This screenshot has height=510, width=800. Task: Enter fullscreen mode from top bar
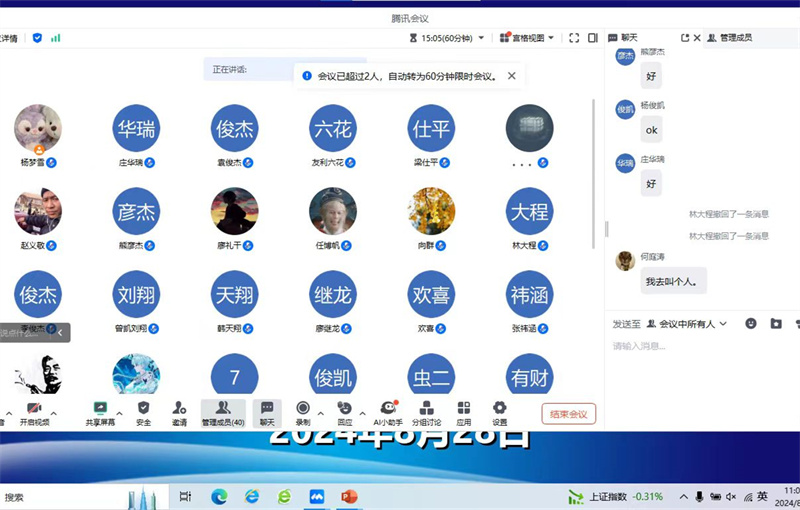coord(574,38)
